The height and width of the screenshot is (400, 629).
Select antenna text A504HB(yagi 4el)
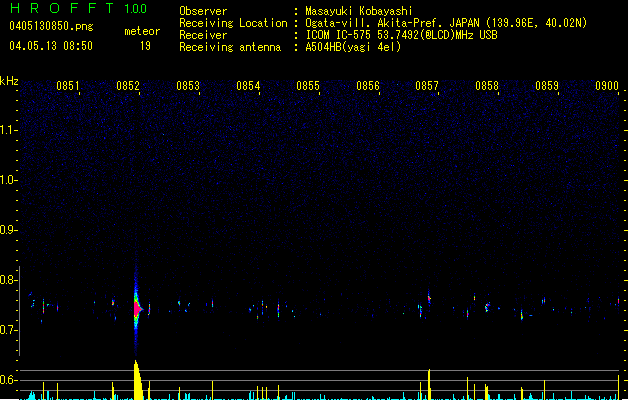coord(353,47)
